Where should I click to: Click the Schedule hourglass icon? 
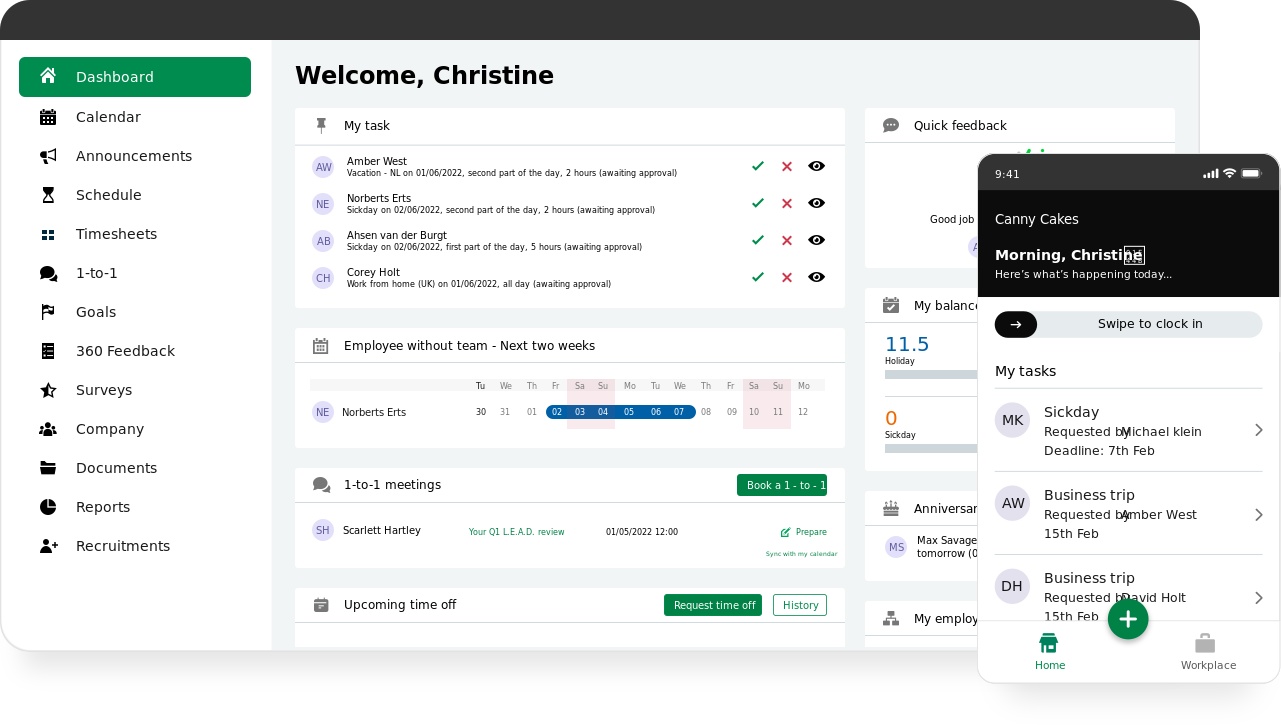click(x=48, y=195)
